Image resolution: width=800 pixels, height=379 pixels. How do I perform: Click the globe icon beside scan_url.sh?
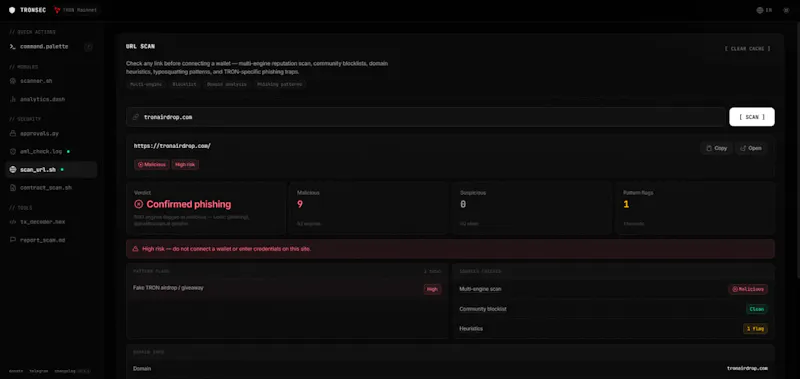point(13,169)
